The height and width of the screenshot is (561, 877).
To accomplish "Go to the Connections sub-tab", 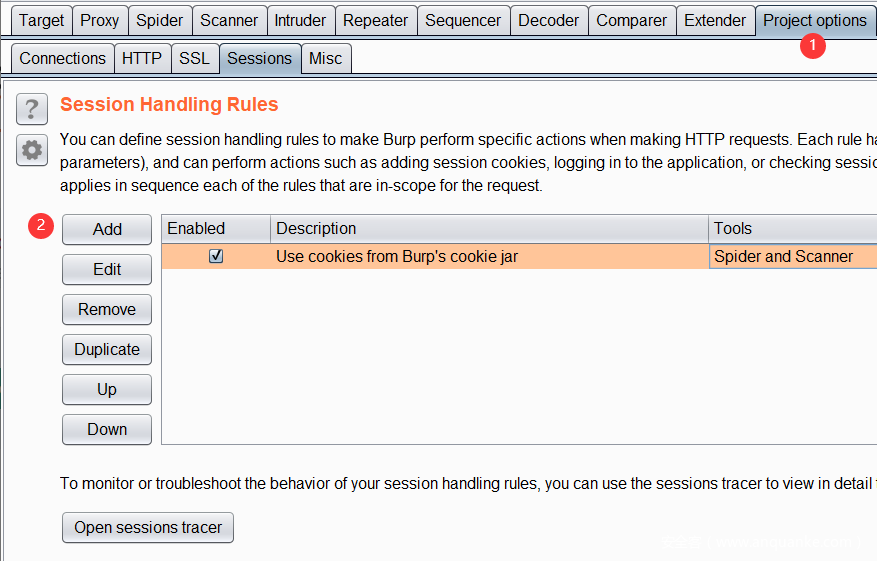I will [62, 58].
